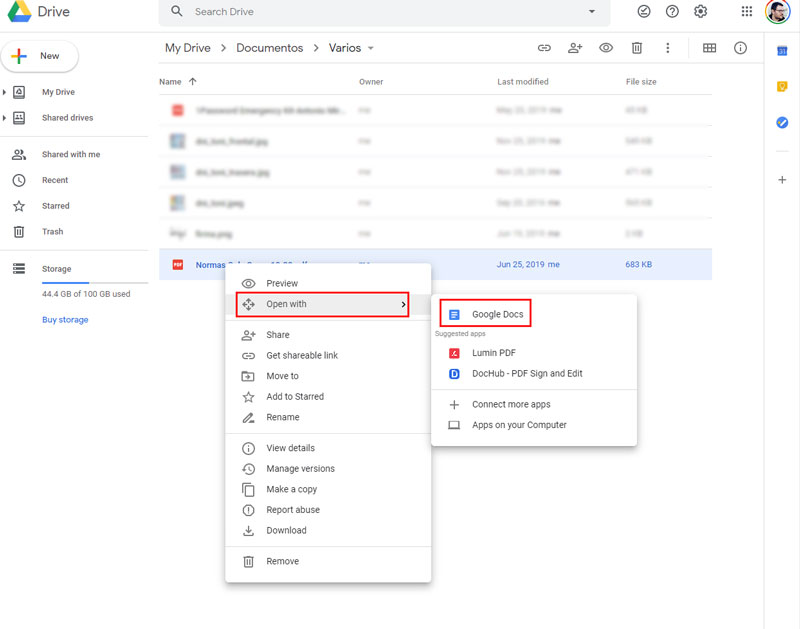
Task: Expand the Shared drives tree arrow
Action: [5, 118]
